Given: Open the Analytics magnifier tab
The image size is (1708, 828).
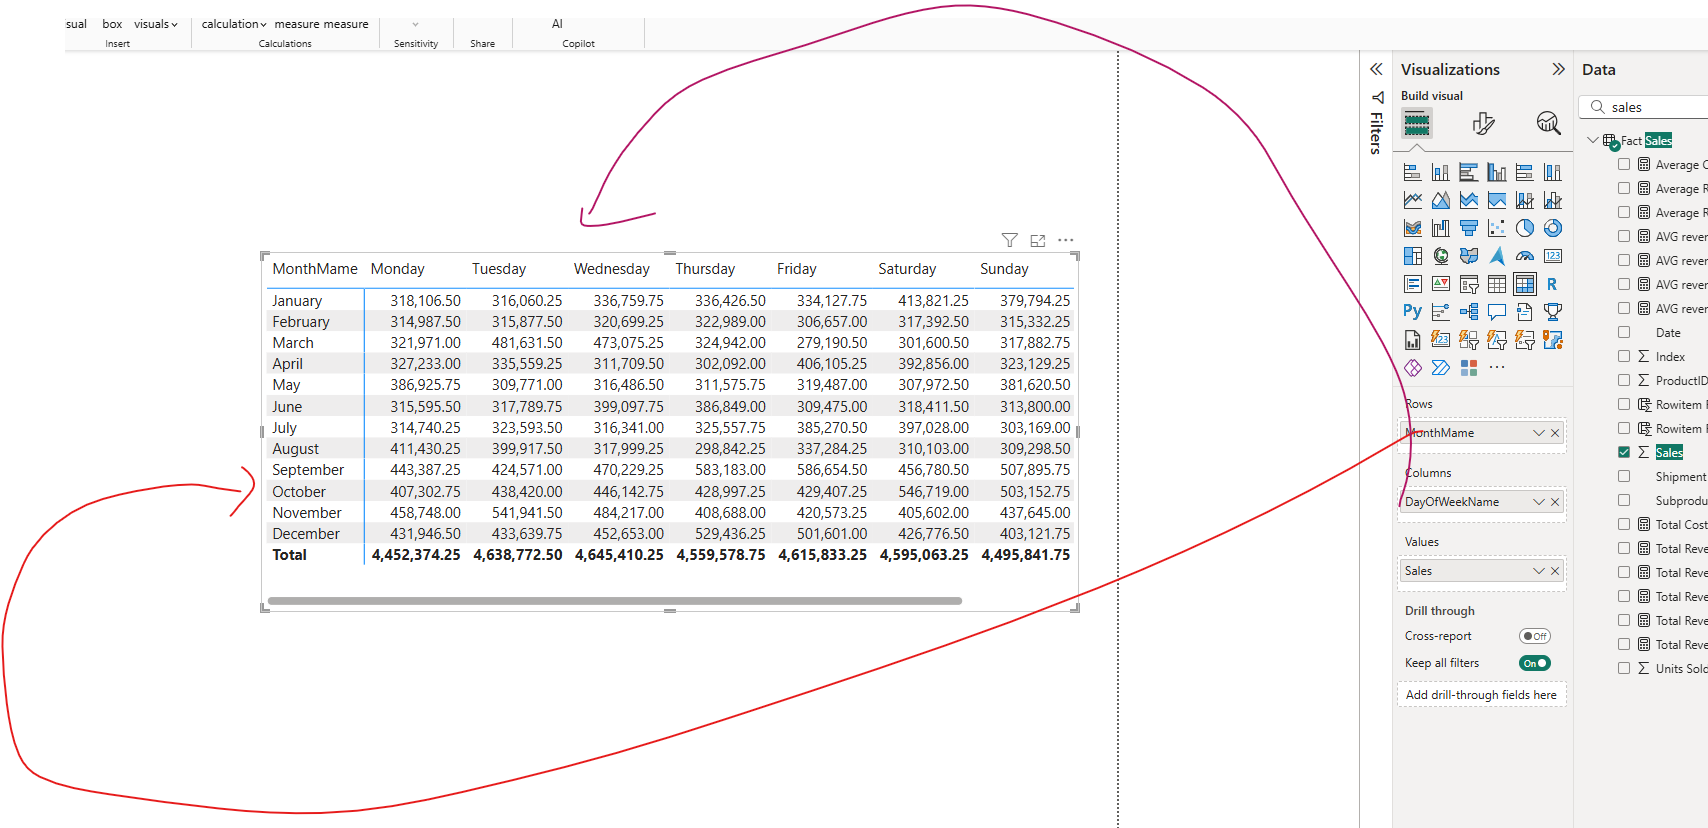Looking at the screenshot, I should pyautogui.click(x=1548, y=123).
